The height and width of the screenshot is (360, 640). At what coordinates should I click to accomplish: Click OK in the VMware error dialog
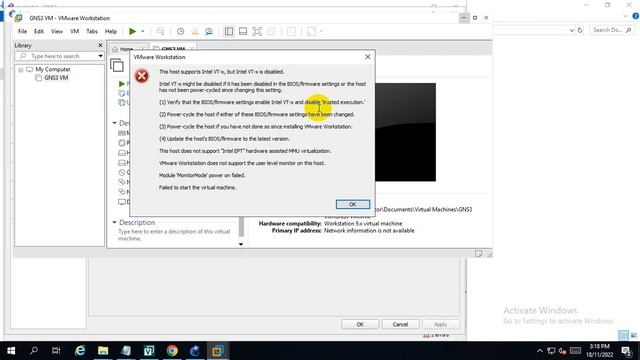(353, 204)
